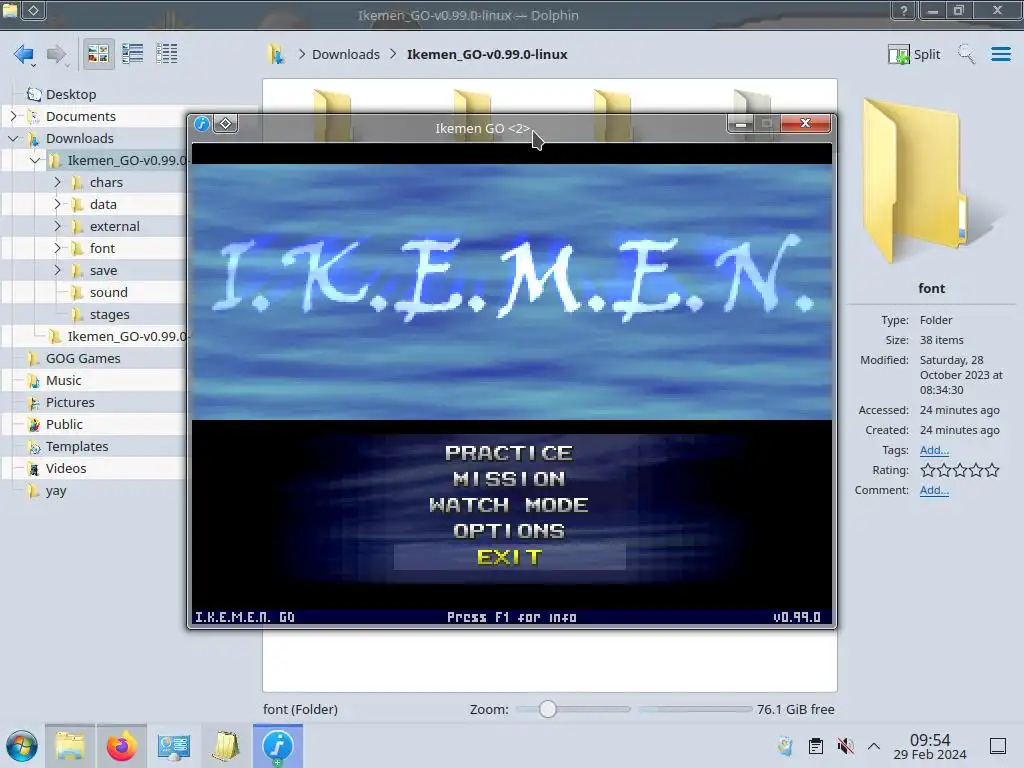
Task: Toggle Ikemen GO window on all desktops
Action: (x=225, y=123)
